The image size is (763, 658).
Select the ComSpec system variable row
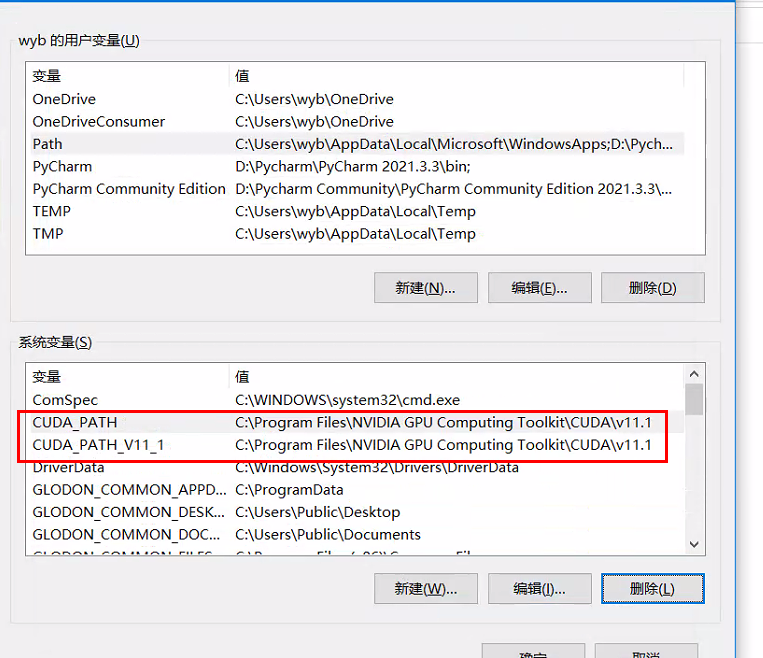(x=357, y=400)
